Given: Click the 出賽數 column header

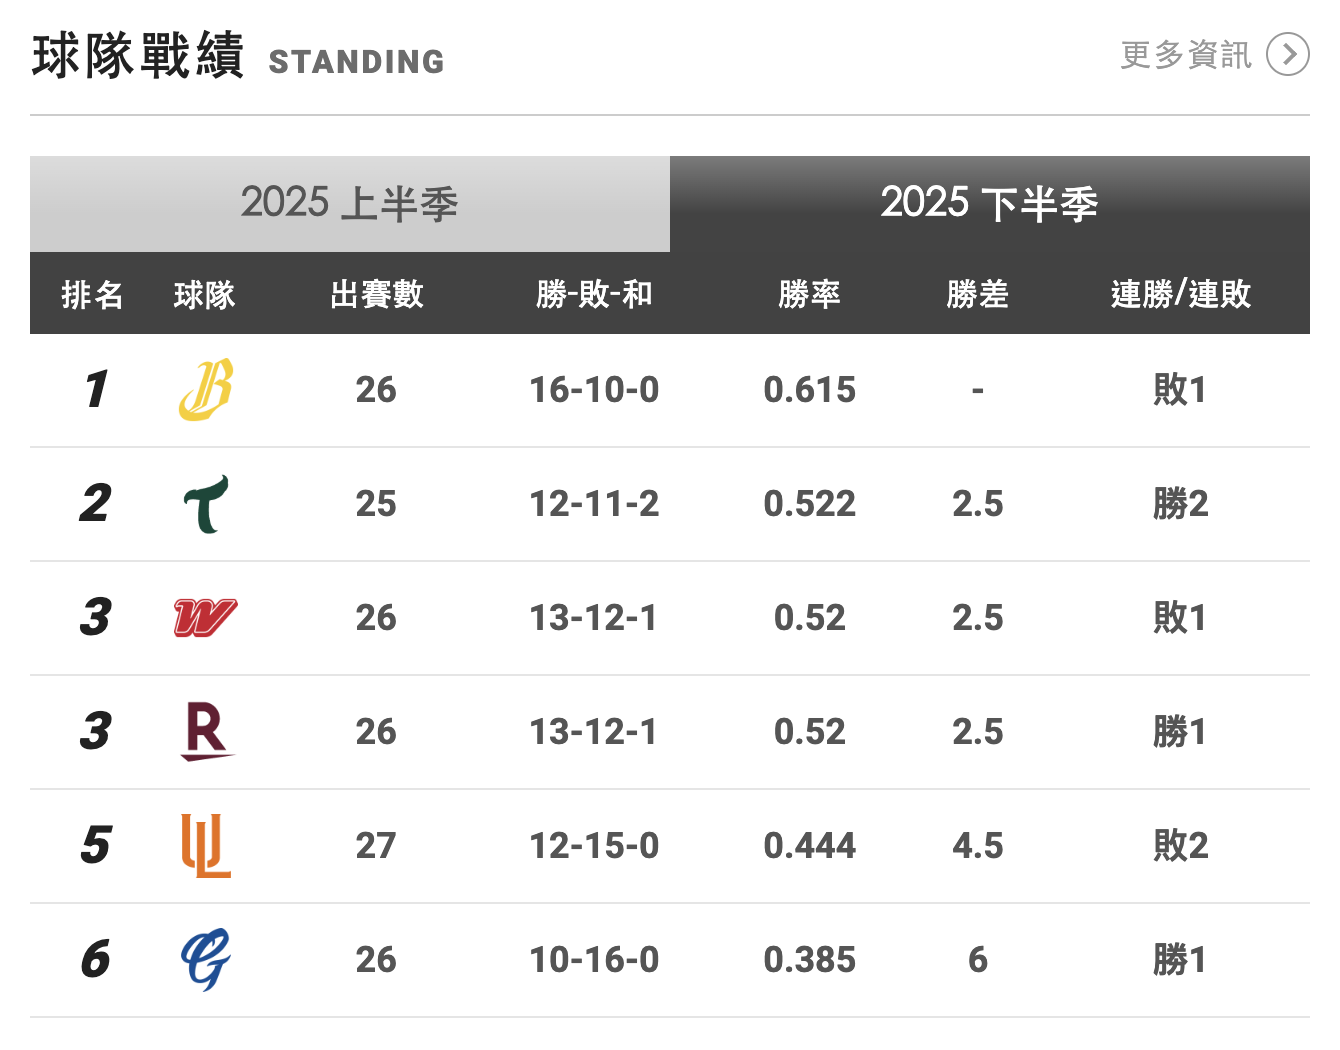Looking at the screenshot, I should [x=377, y=294].
